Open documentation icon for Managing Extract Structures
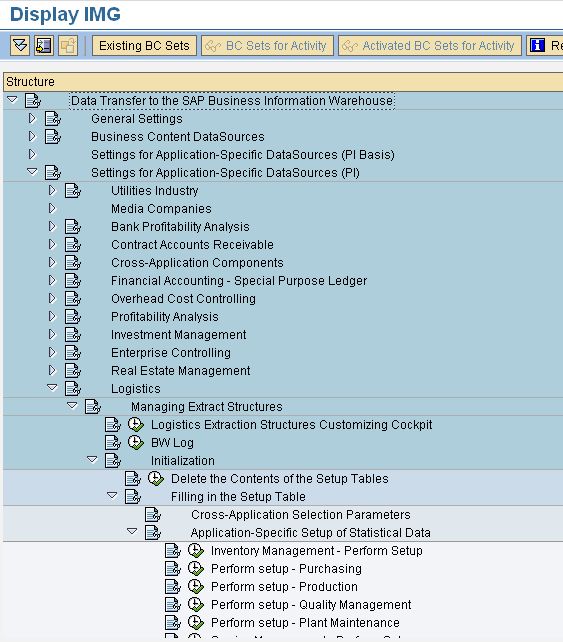Viewport: 563px width, 642px height. (x=93, y=407)
